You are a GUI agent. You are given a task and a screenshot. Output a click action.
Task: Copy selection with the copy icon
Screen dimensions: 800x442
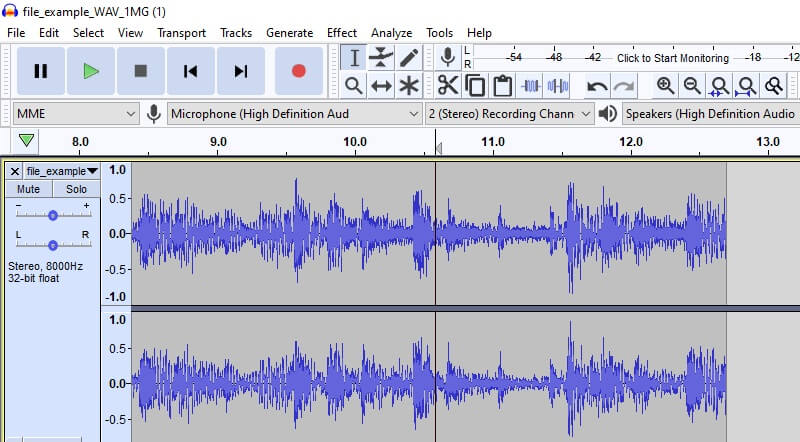[x=476, y=86]
